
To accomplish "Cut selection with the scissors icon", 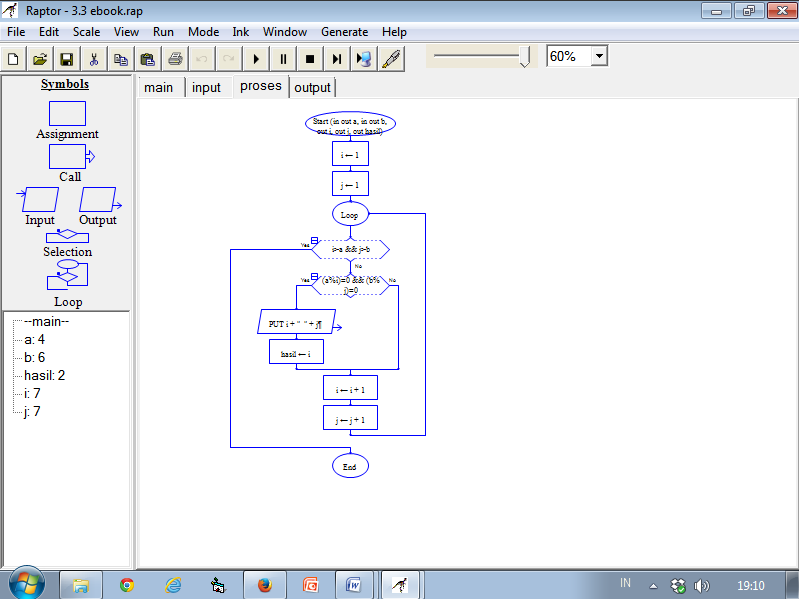I will pos(94,59).
